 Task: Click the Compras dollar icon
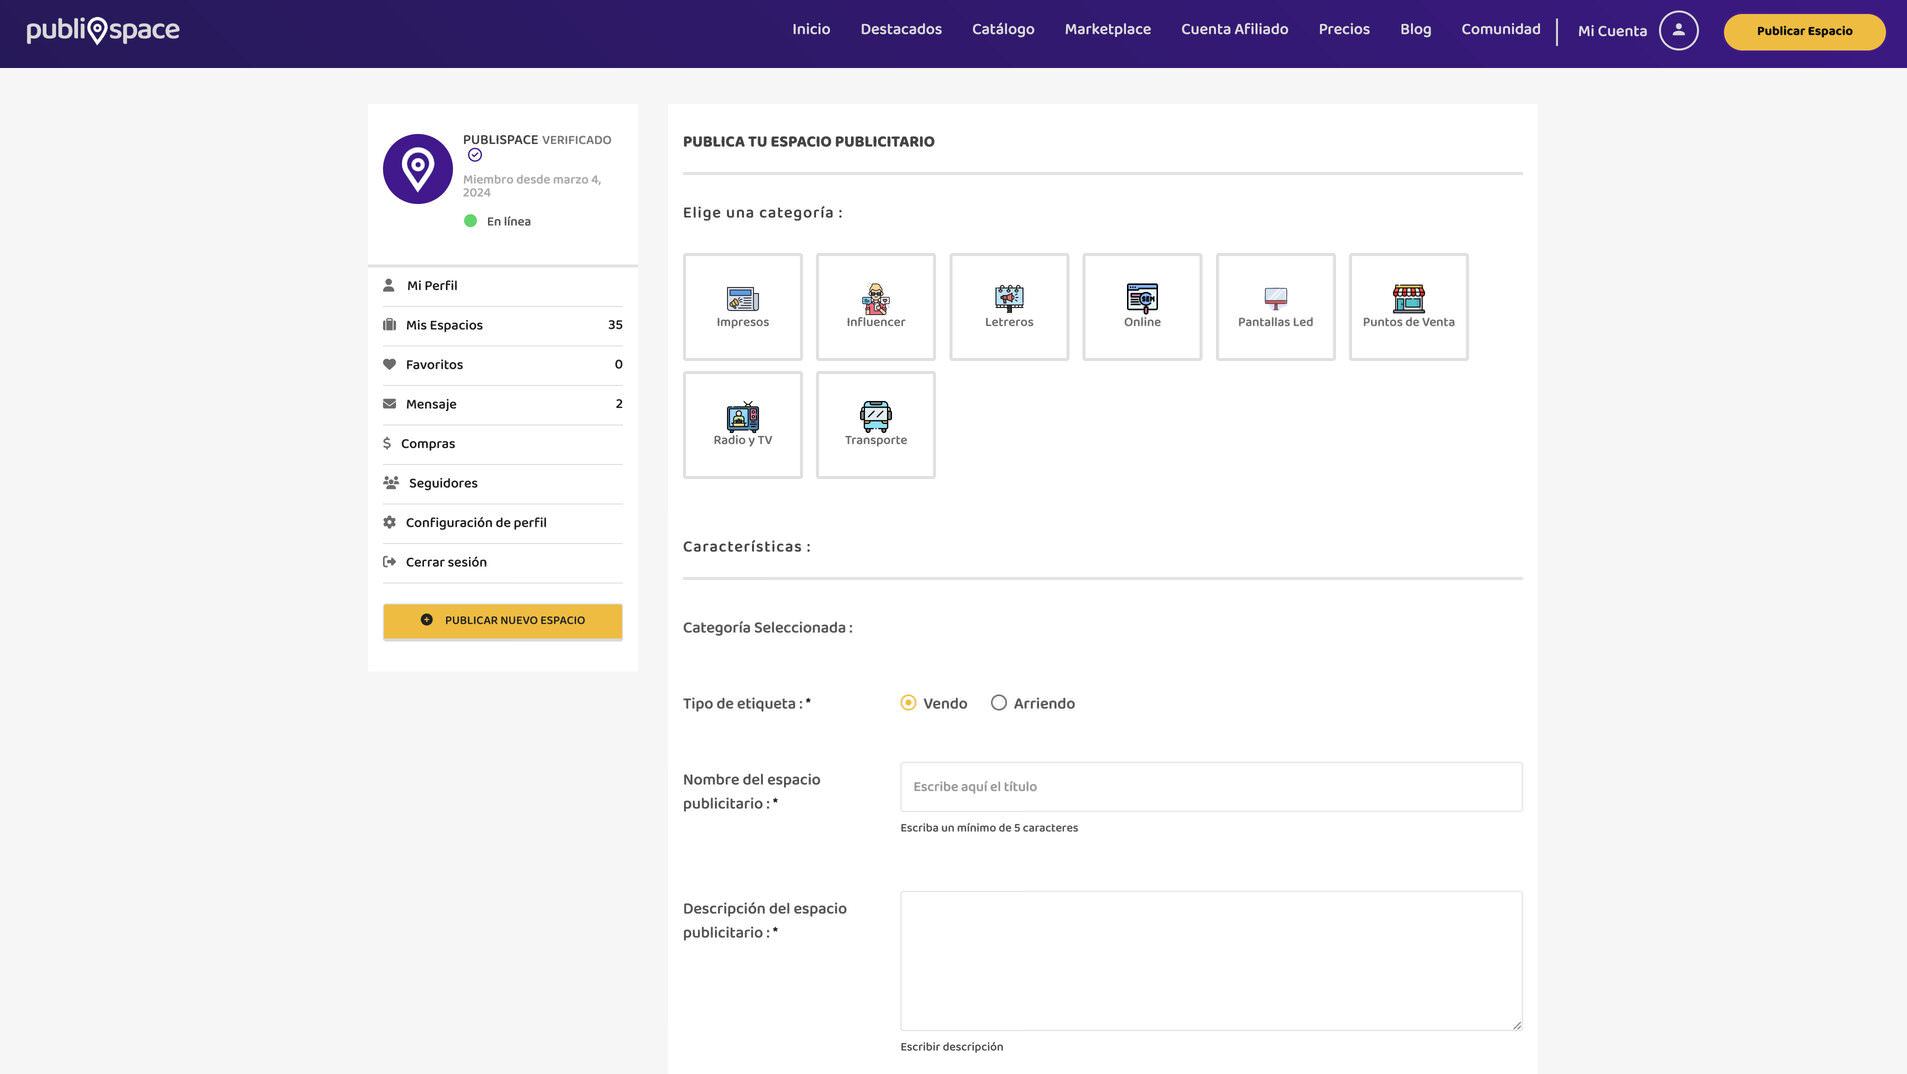point(387,443)
